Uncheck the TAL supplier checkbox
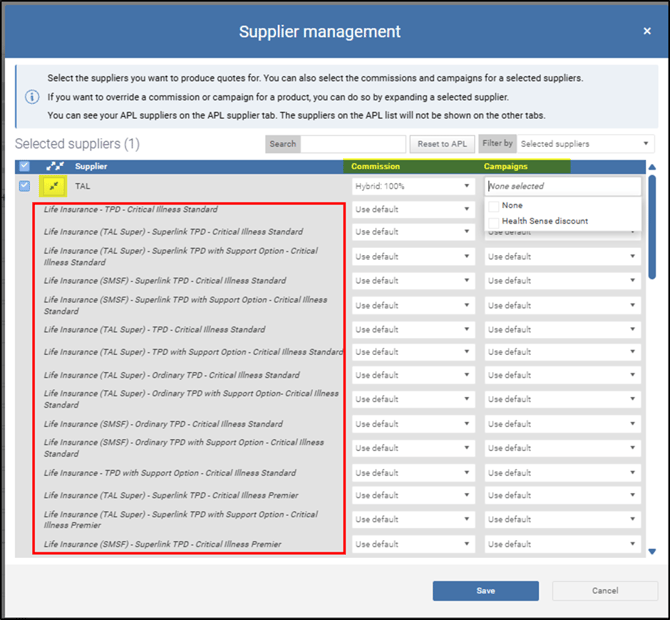Viewport: 670px width, 620px height. coord(25,185)
